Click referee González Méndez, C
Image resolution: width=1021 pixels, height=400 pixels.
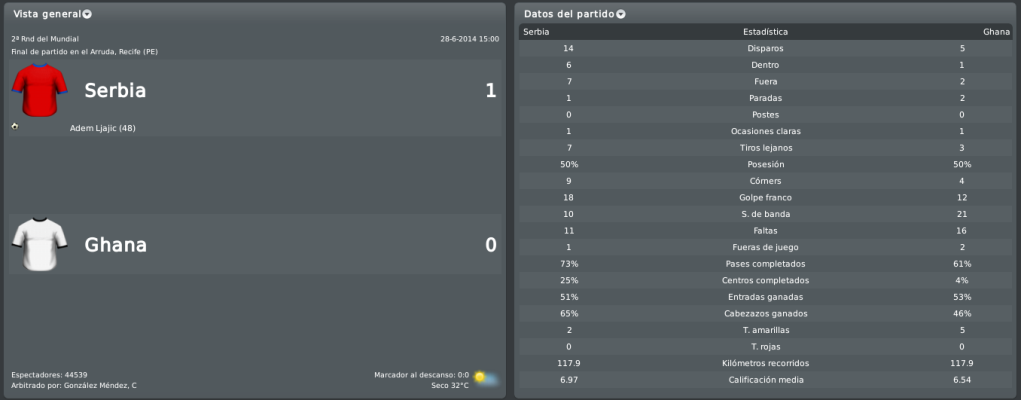click(x=100, y=386)
